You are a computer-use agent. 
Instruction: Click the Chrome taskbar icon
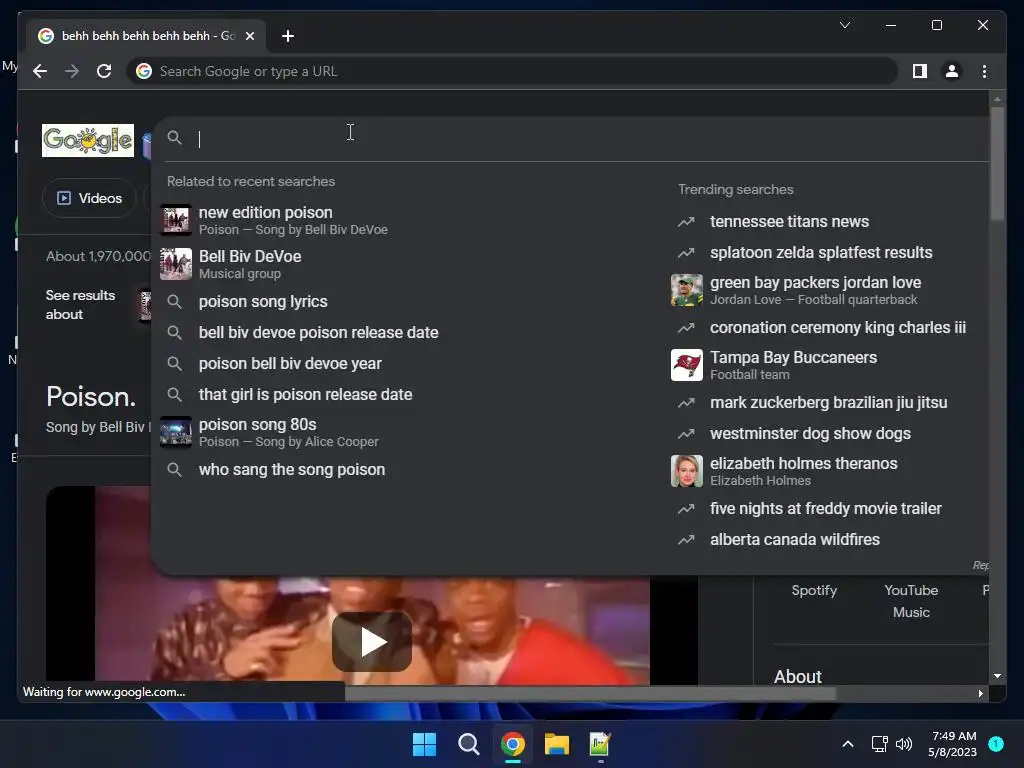point(513,744)
